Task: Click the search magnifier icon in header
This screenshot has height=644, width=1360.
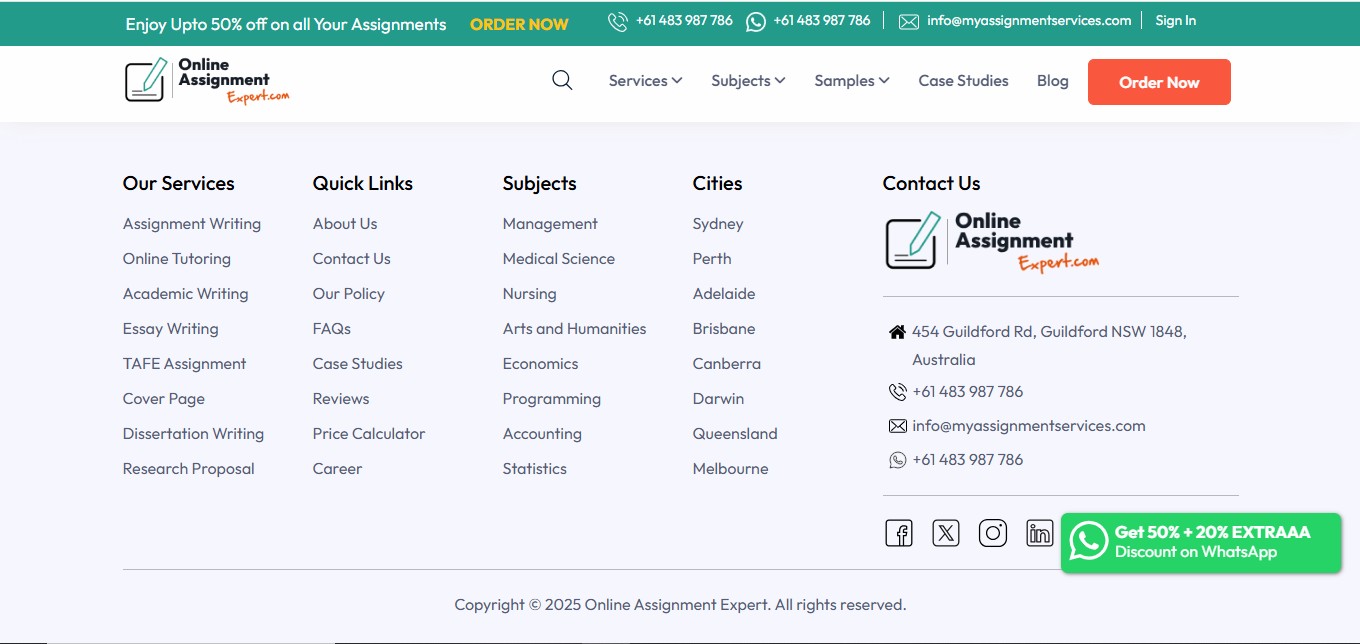Action: [562, 81]
